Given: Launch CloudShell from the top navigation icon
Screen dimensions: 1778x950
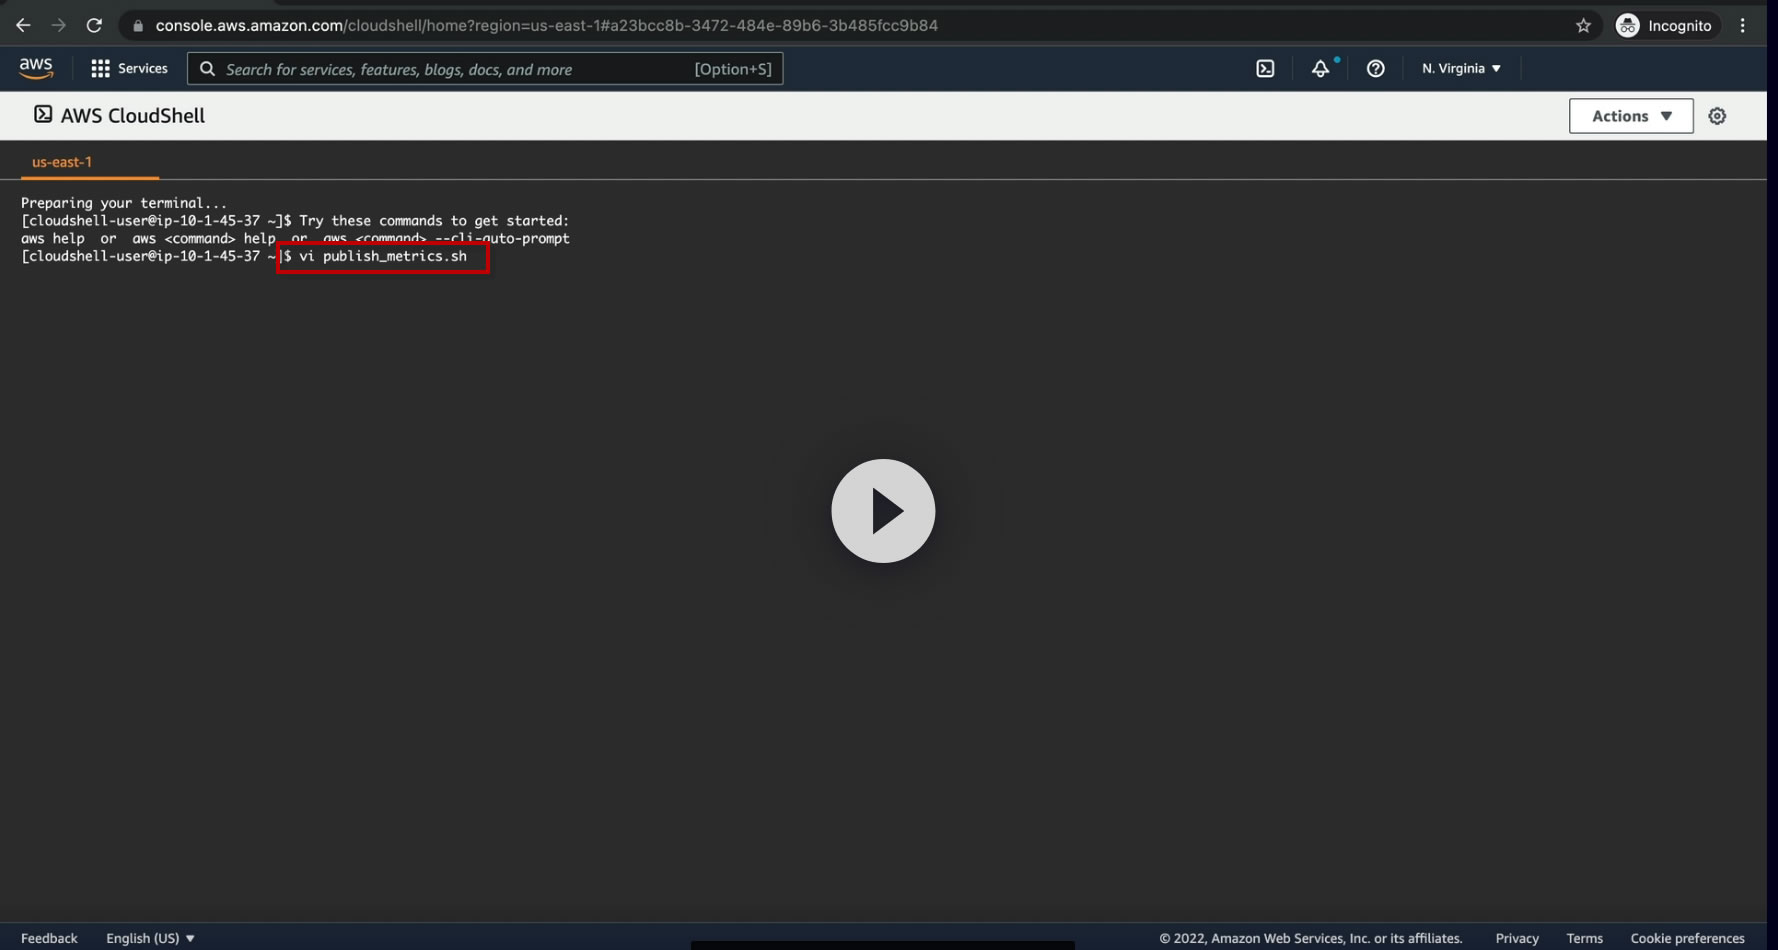Looking at the screenshot, I should click(x=1265, y=68).
